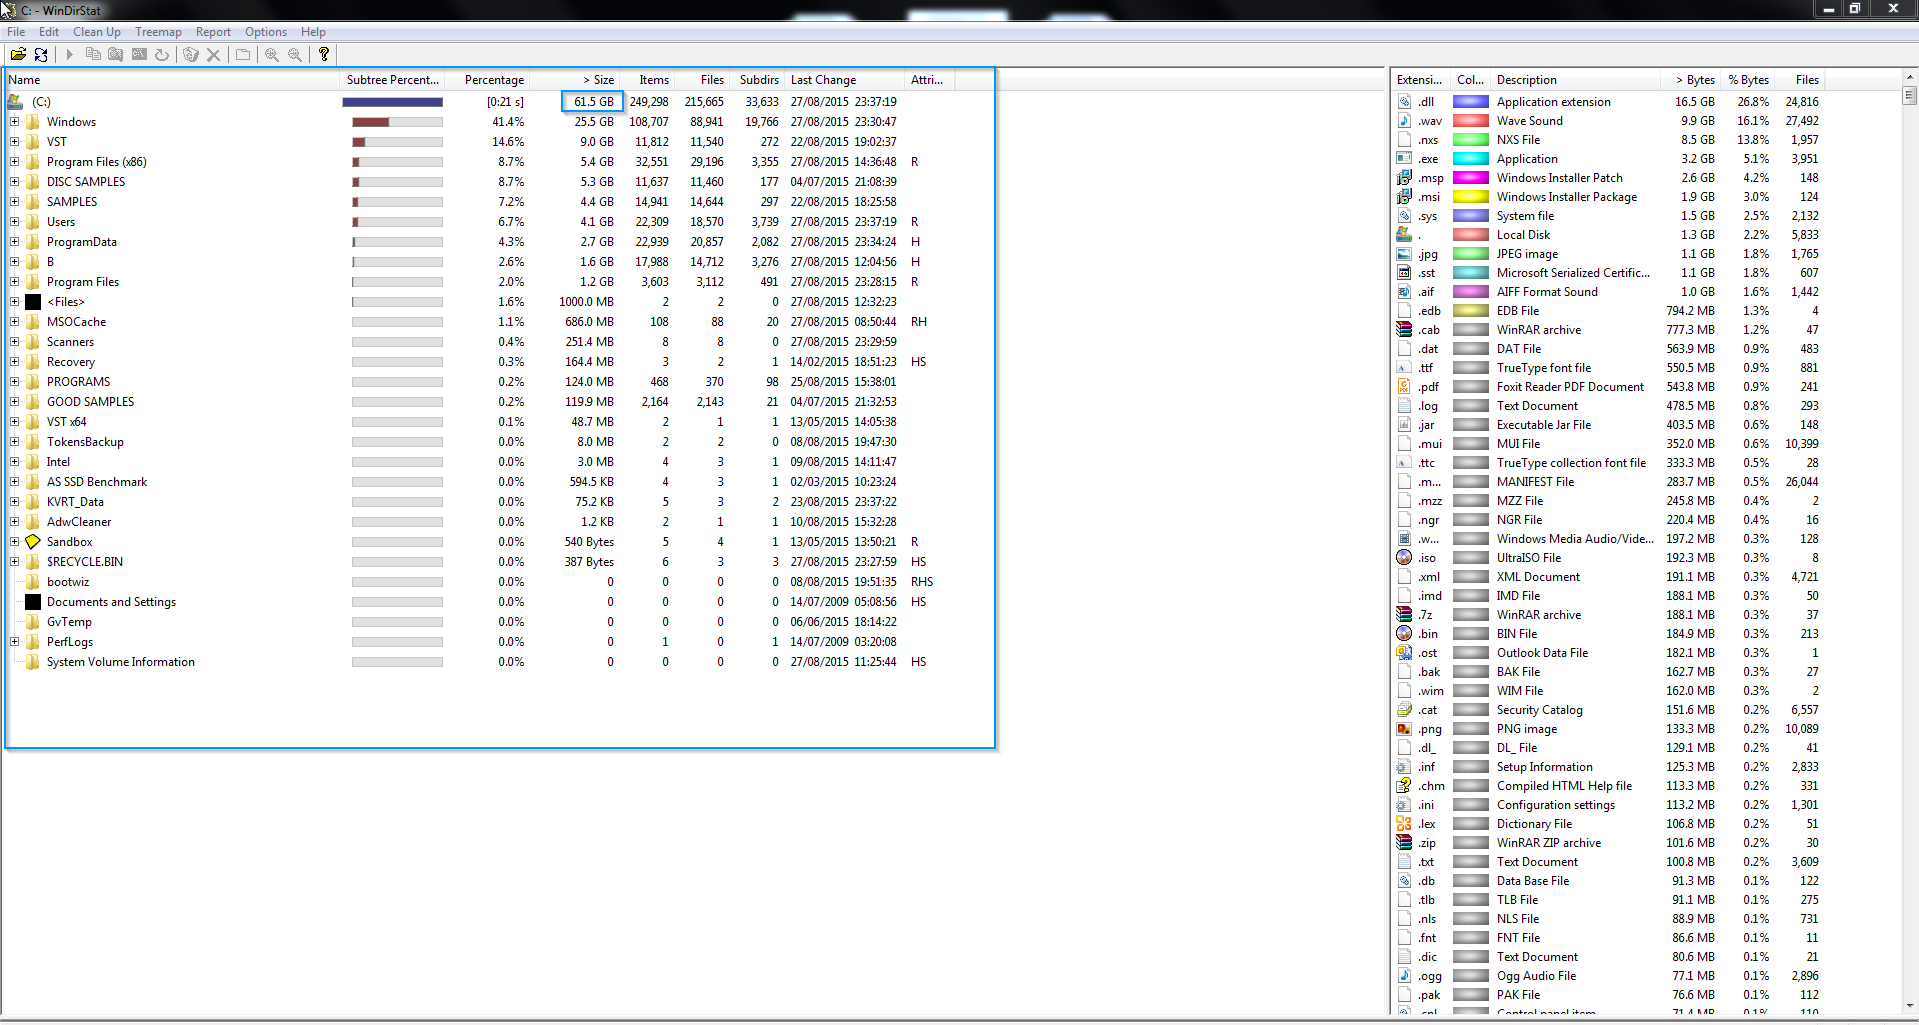The width and height of the screenshot is (1919, 1025).
Task: Click the Zoom In magnifier icon
Action: point(272,55)
